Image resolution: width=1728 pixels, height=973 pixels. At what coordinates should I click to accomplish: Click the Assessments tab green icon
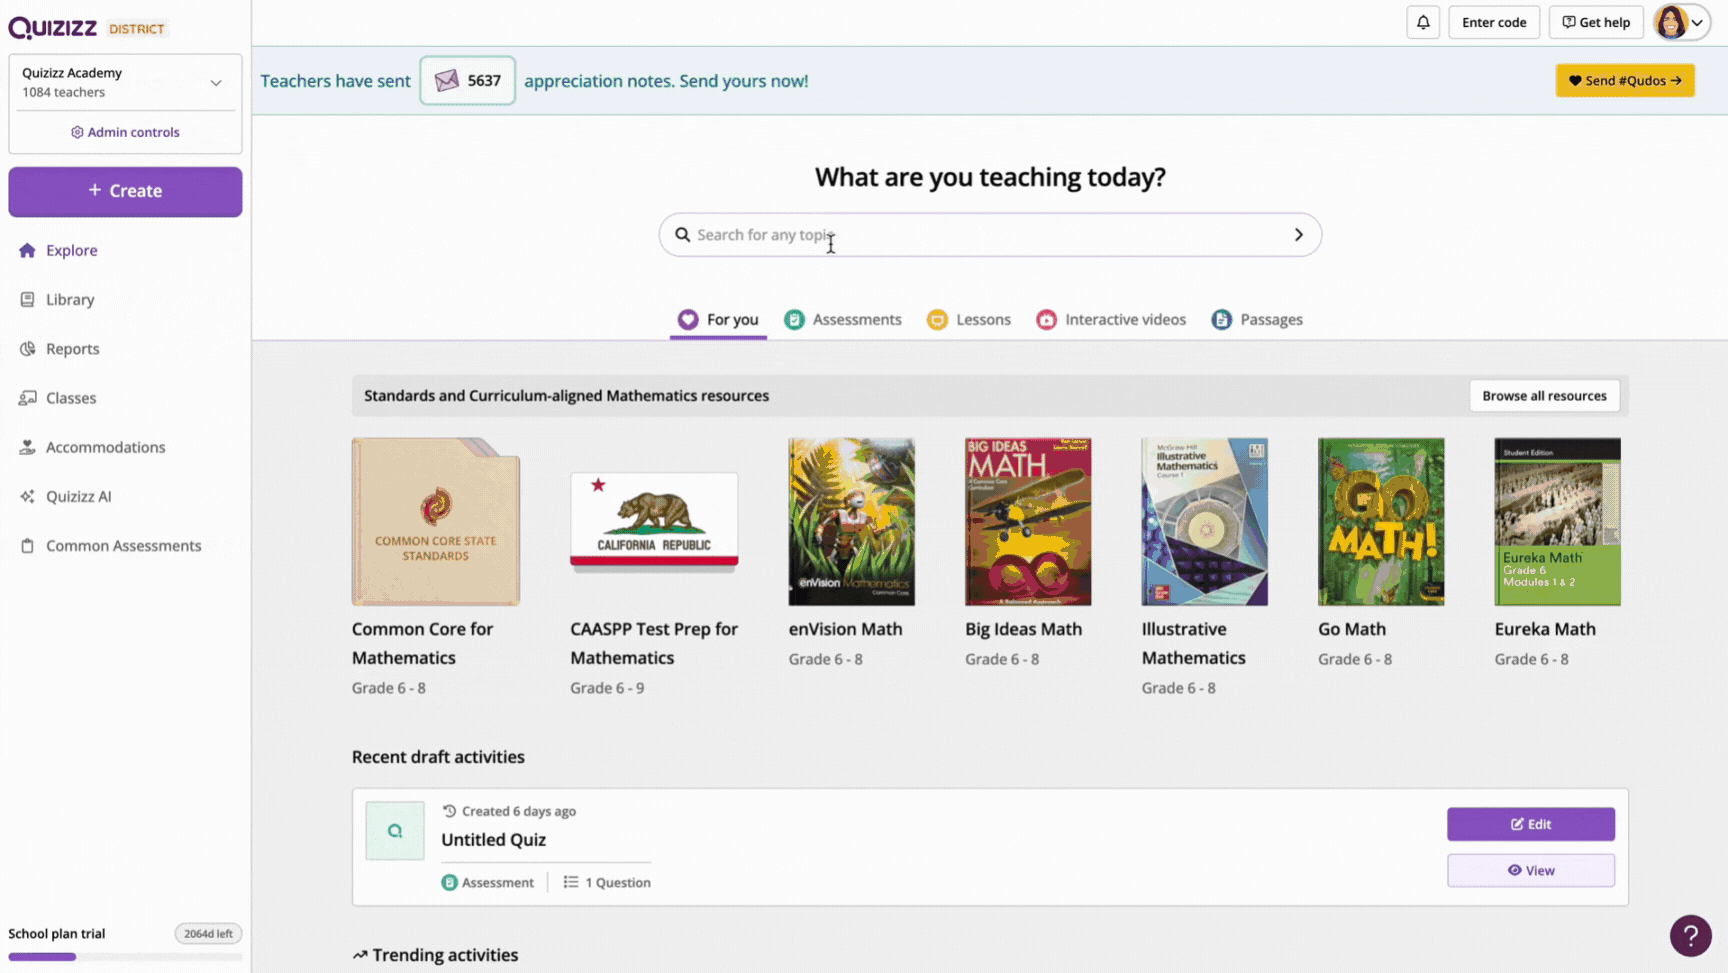click(x=794, y=319)
